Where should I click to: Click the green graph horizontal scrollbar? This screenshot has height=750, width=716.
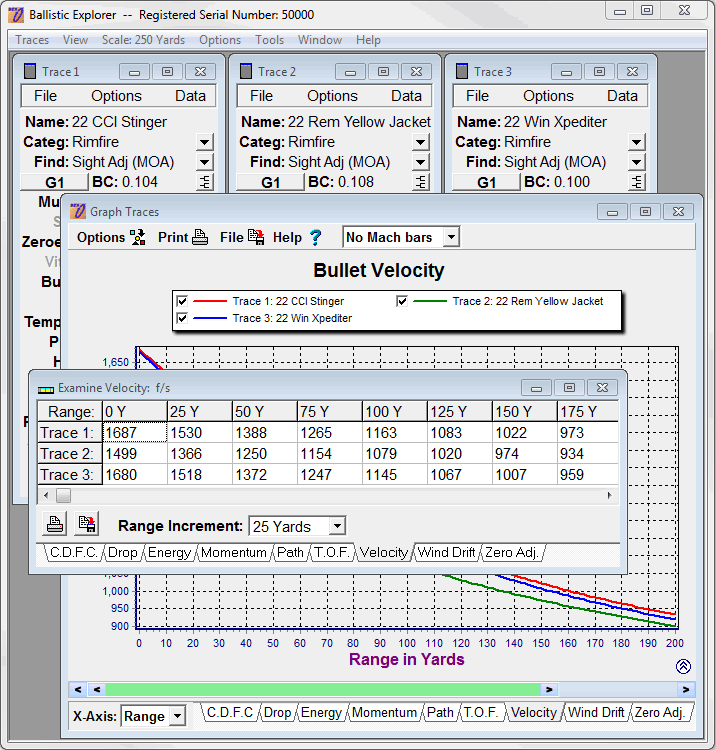(323, 689)
